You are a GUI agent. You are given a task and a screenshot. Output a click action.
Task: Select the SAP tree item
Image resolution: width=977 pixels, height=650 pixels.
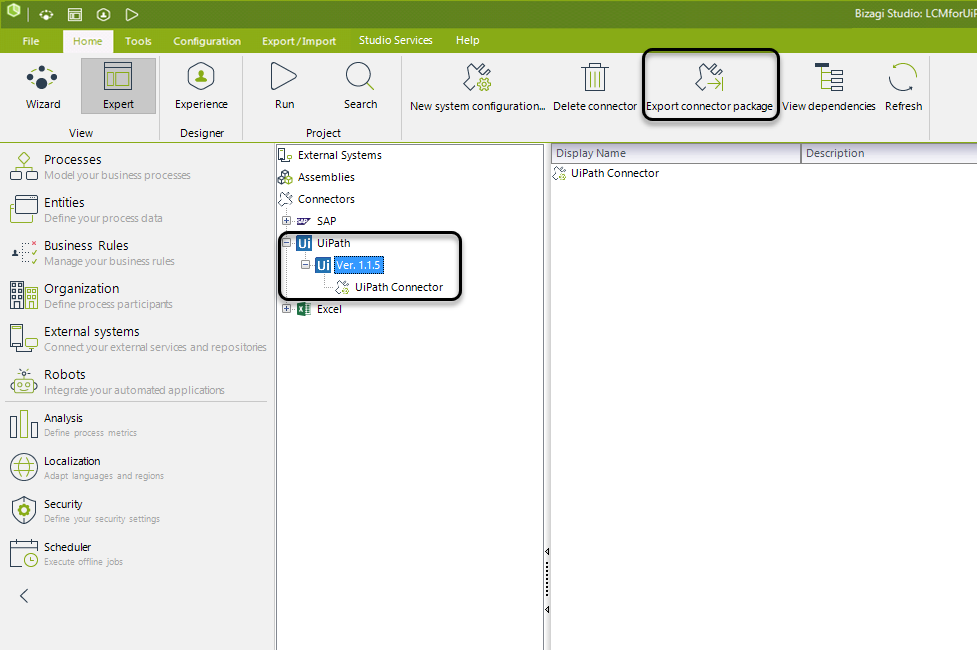(326, 221)
